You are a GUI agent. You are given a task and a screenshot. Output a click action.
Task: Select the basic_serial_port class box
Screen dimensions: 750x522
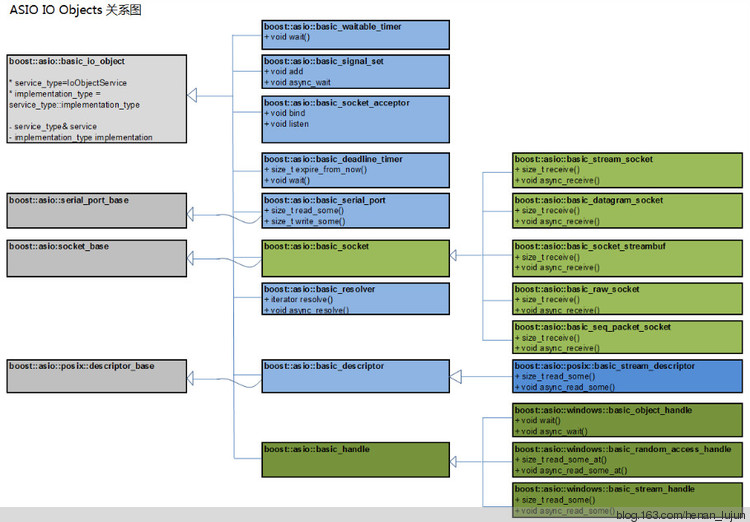[x=355, y=211]
